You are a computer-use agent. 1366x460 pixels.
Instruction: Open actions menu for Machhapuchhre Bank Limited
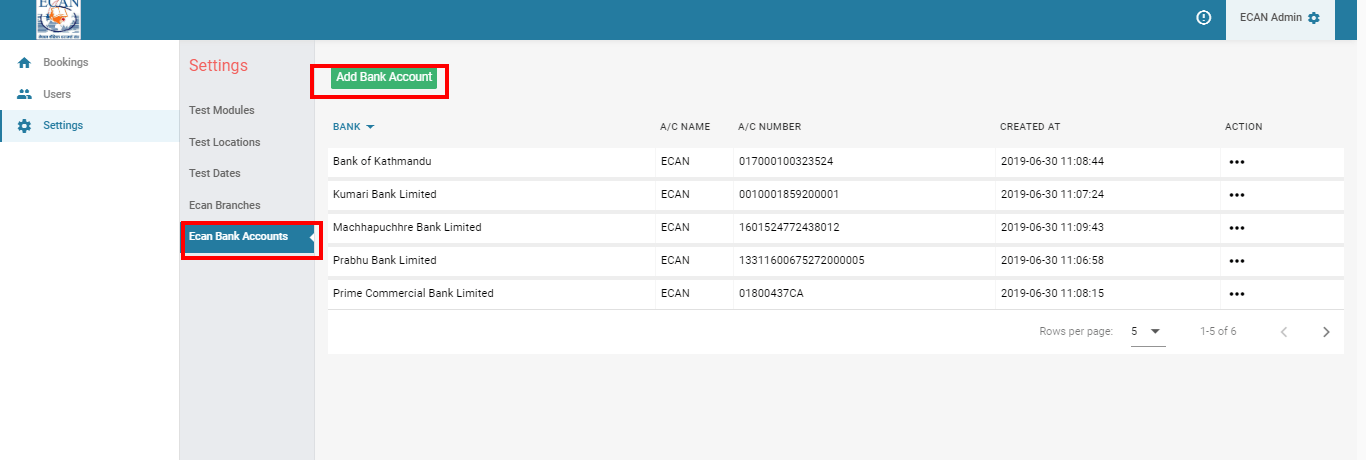pos(1237,228)
